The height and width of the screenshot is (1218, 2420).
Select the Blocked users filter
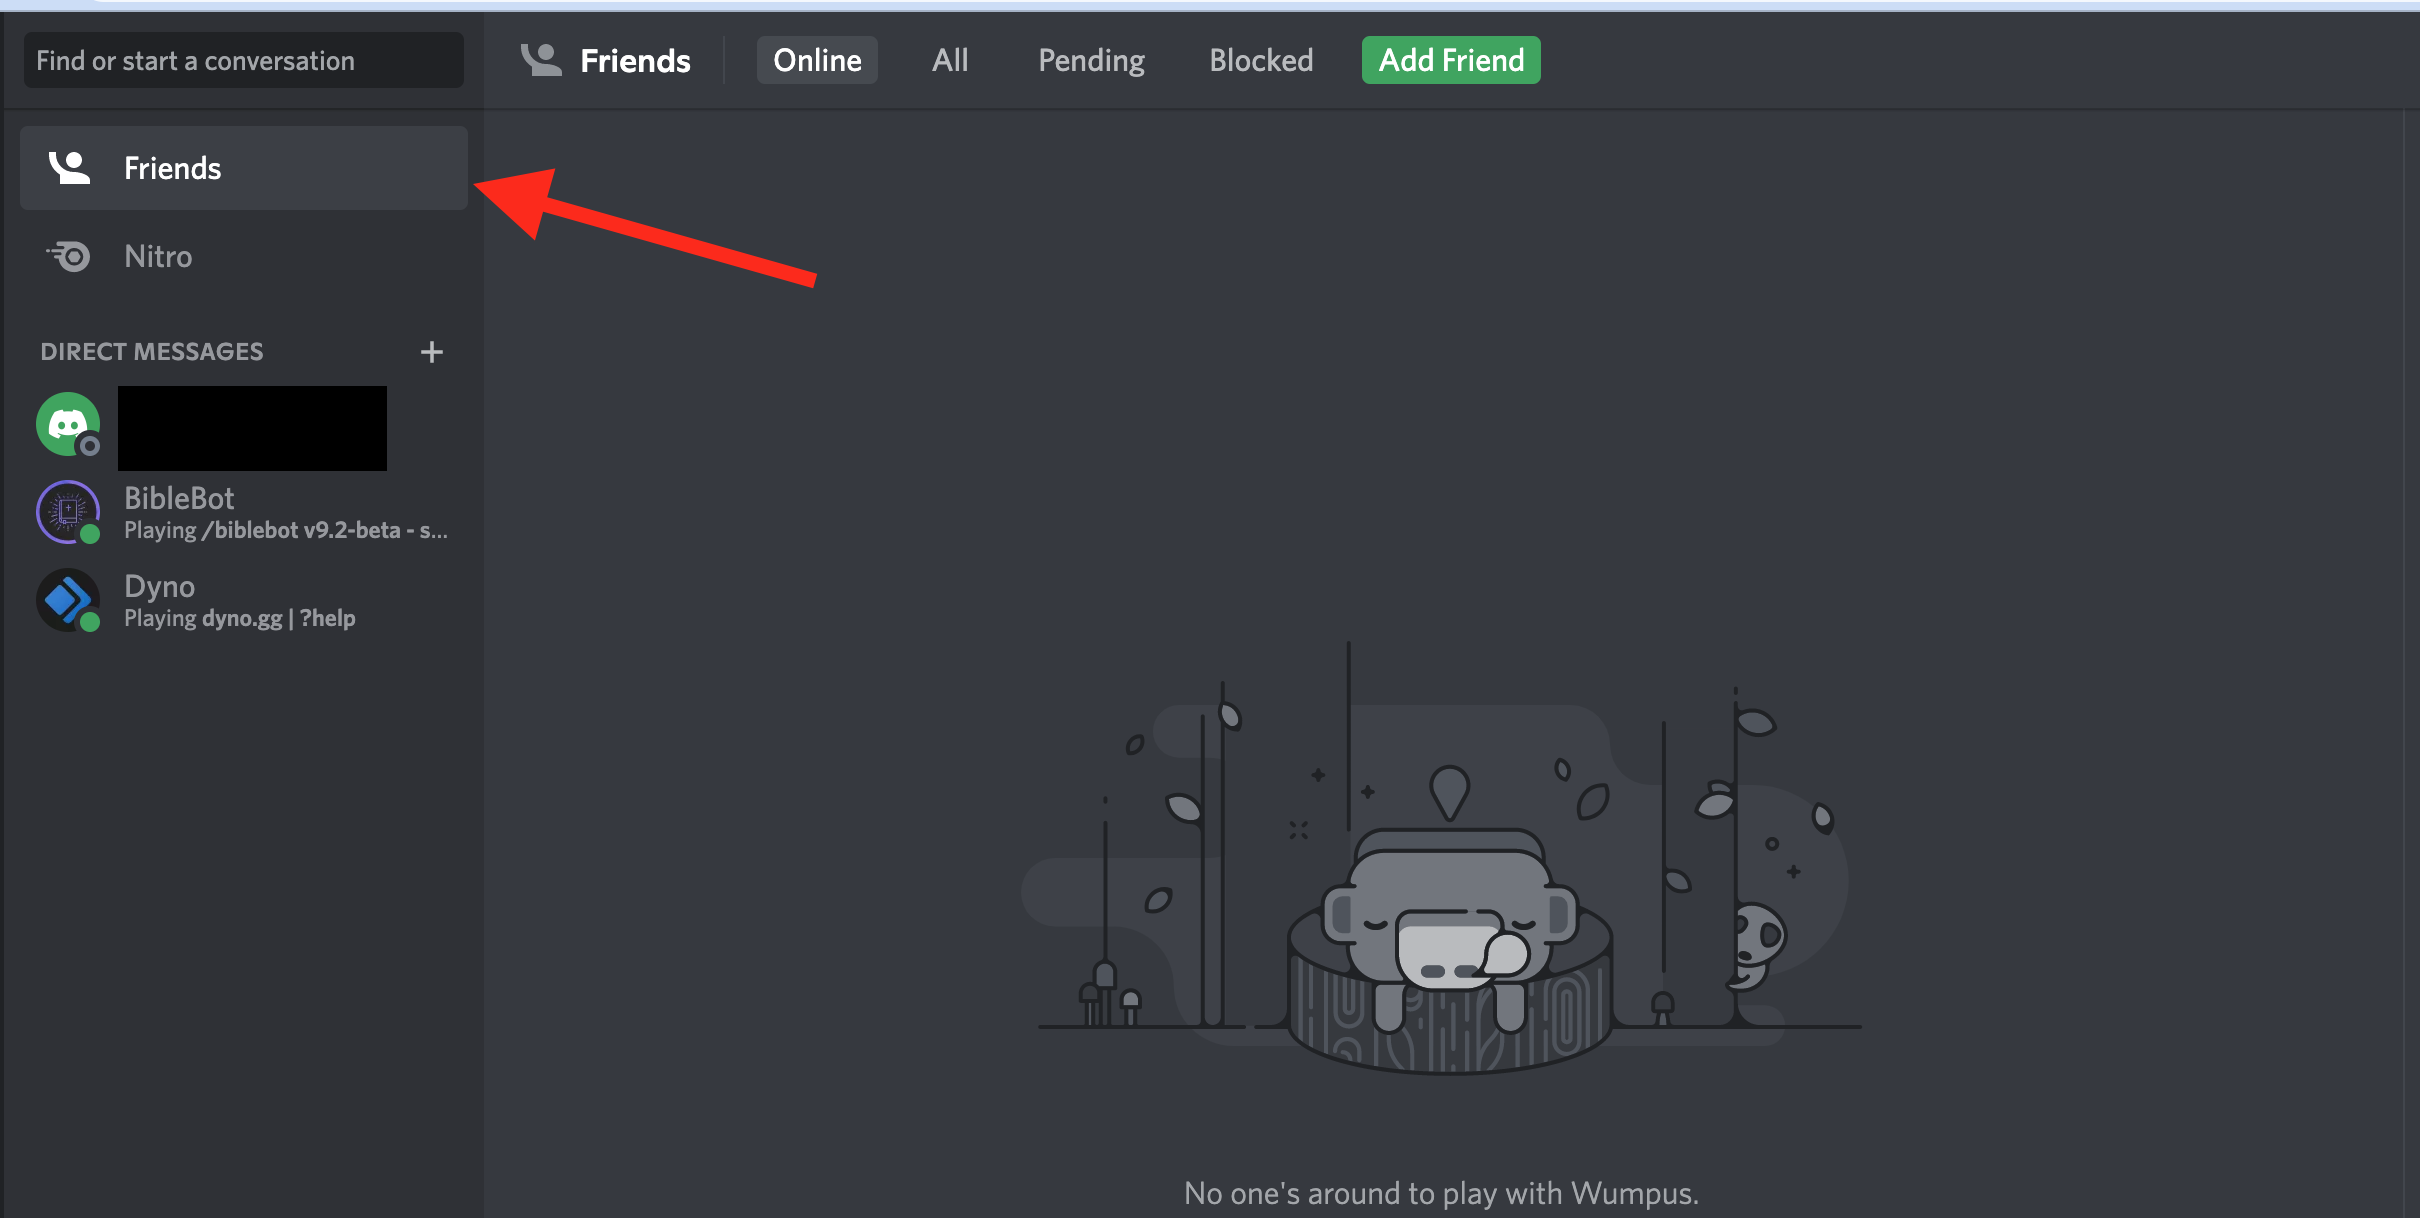tap(1263, 61)
